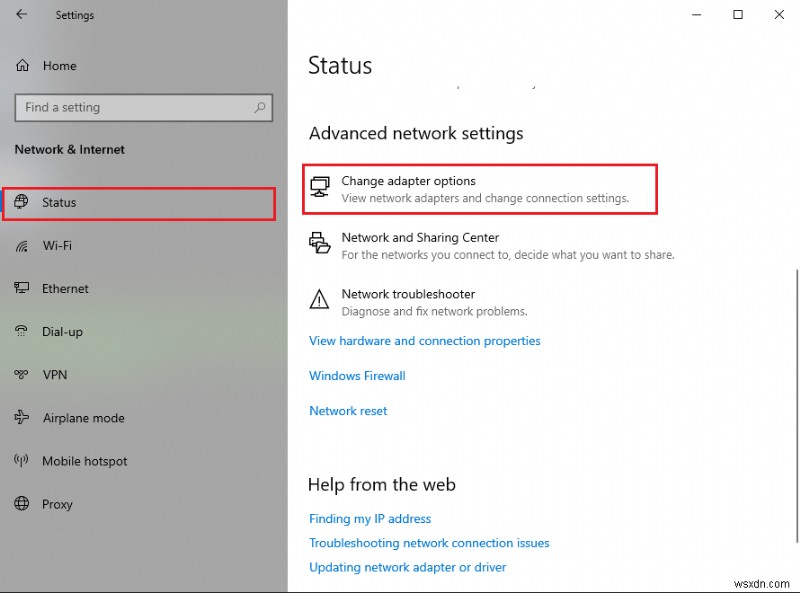800x593 pixels.
Task: Open Settings Home via house icon
Action: coord(21,65)
